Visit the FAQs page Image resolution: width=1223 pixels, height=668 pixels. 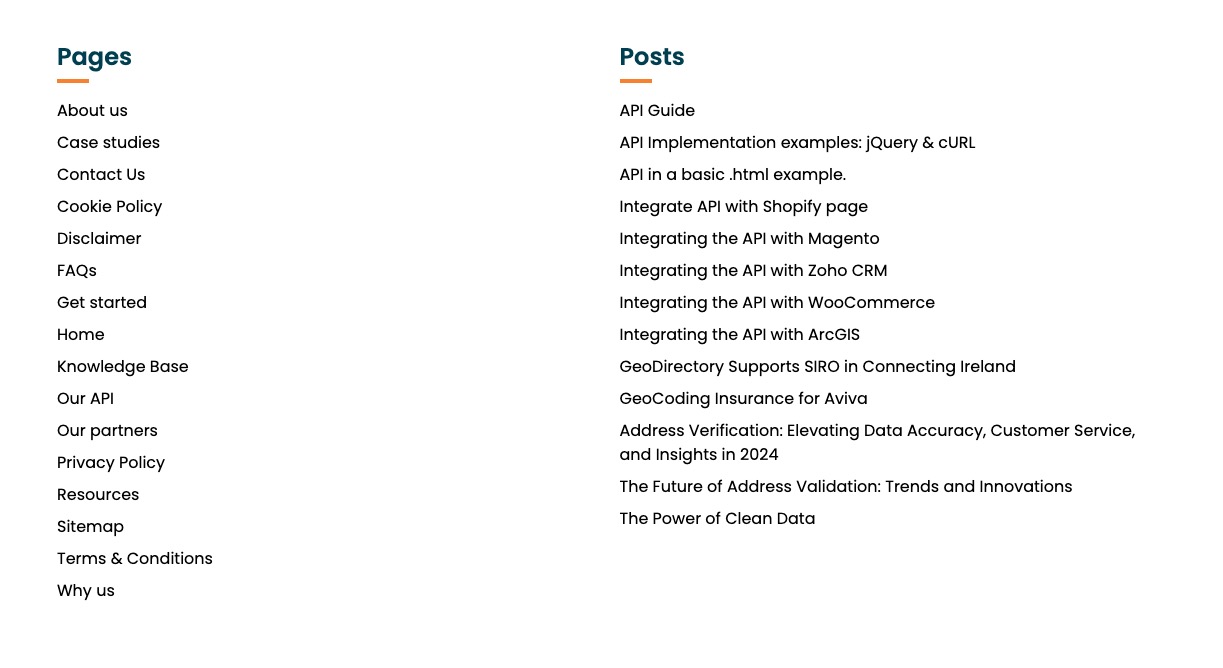(x=77, y=270)
